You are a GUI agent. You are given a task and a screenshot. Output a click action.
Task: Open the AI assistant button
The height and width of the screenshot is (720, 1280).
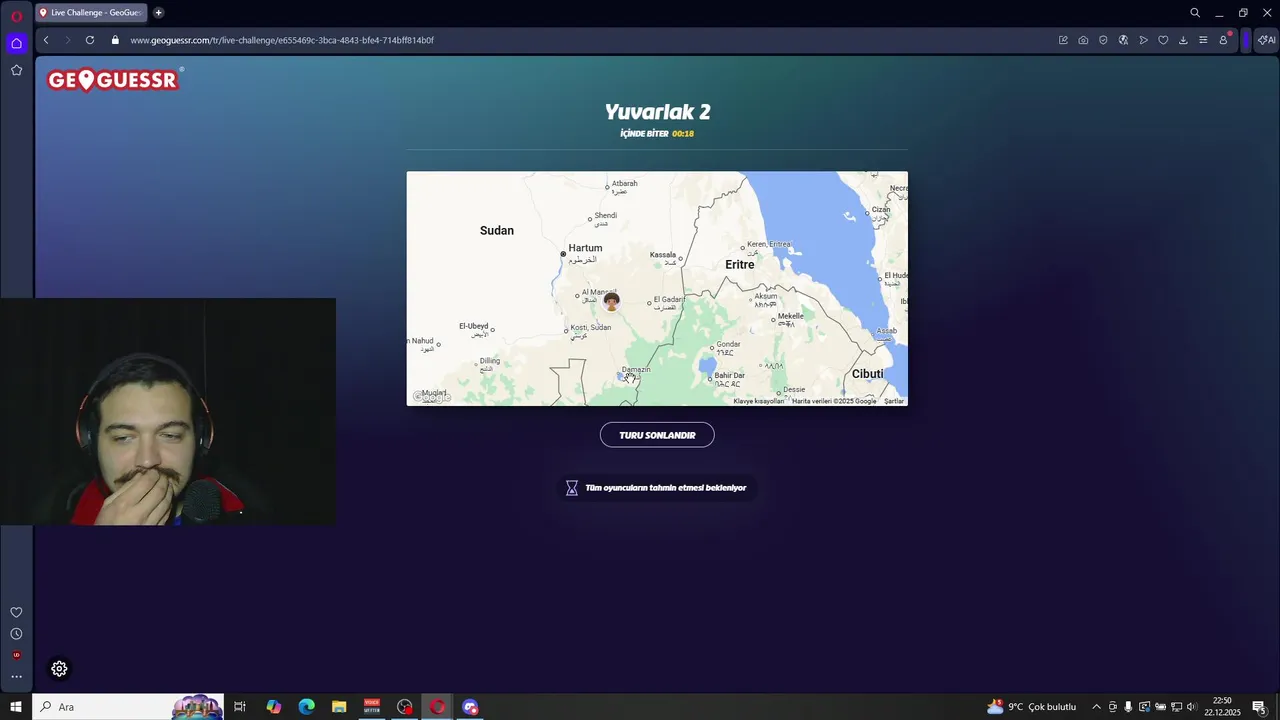(x=1266, y=40)
